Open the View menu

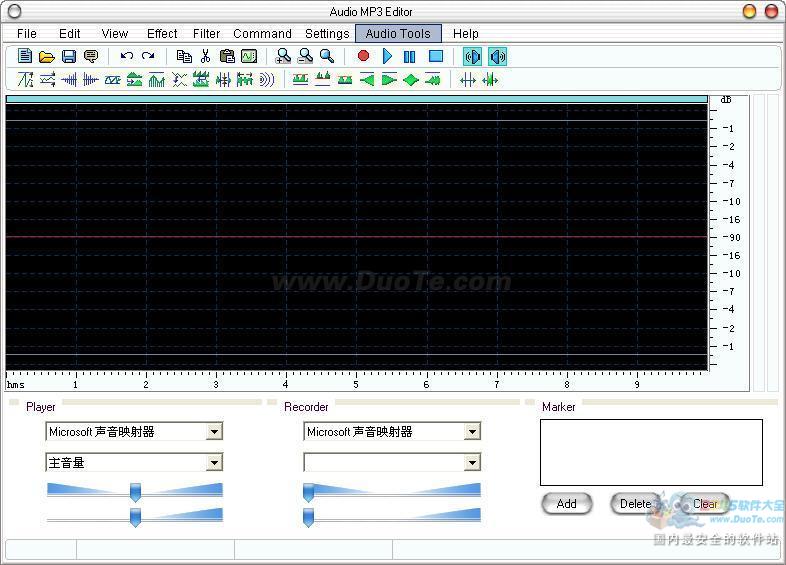[x=114, y=34]
